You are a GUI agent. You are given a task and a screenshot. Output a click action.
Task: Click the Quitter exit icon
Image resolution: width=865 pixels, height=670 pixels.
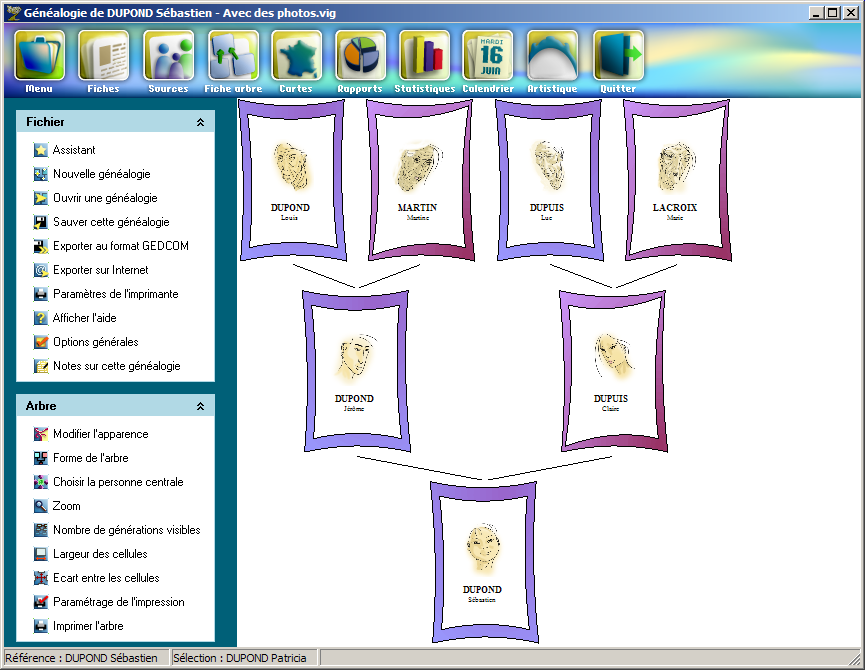[x=618, y=55]
